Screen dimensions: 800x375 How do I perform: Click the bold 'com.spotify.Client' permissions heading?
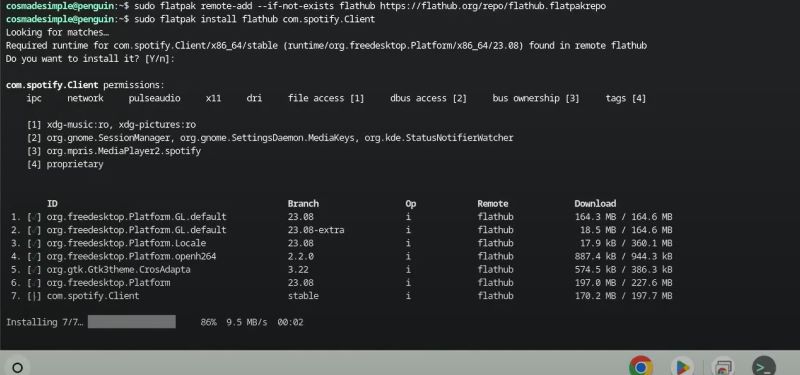tap(52, 85)
